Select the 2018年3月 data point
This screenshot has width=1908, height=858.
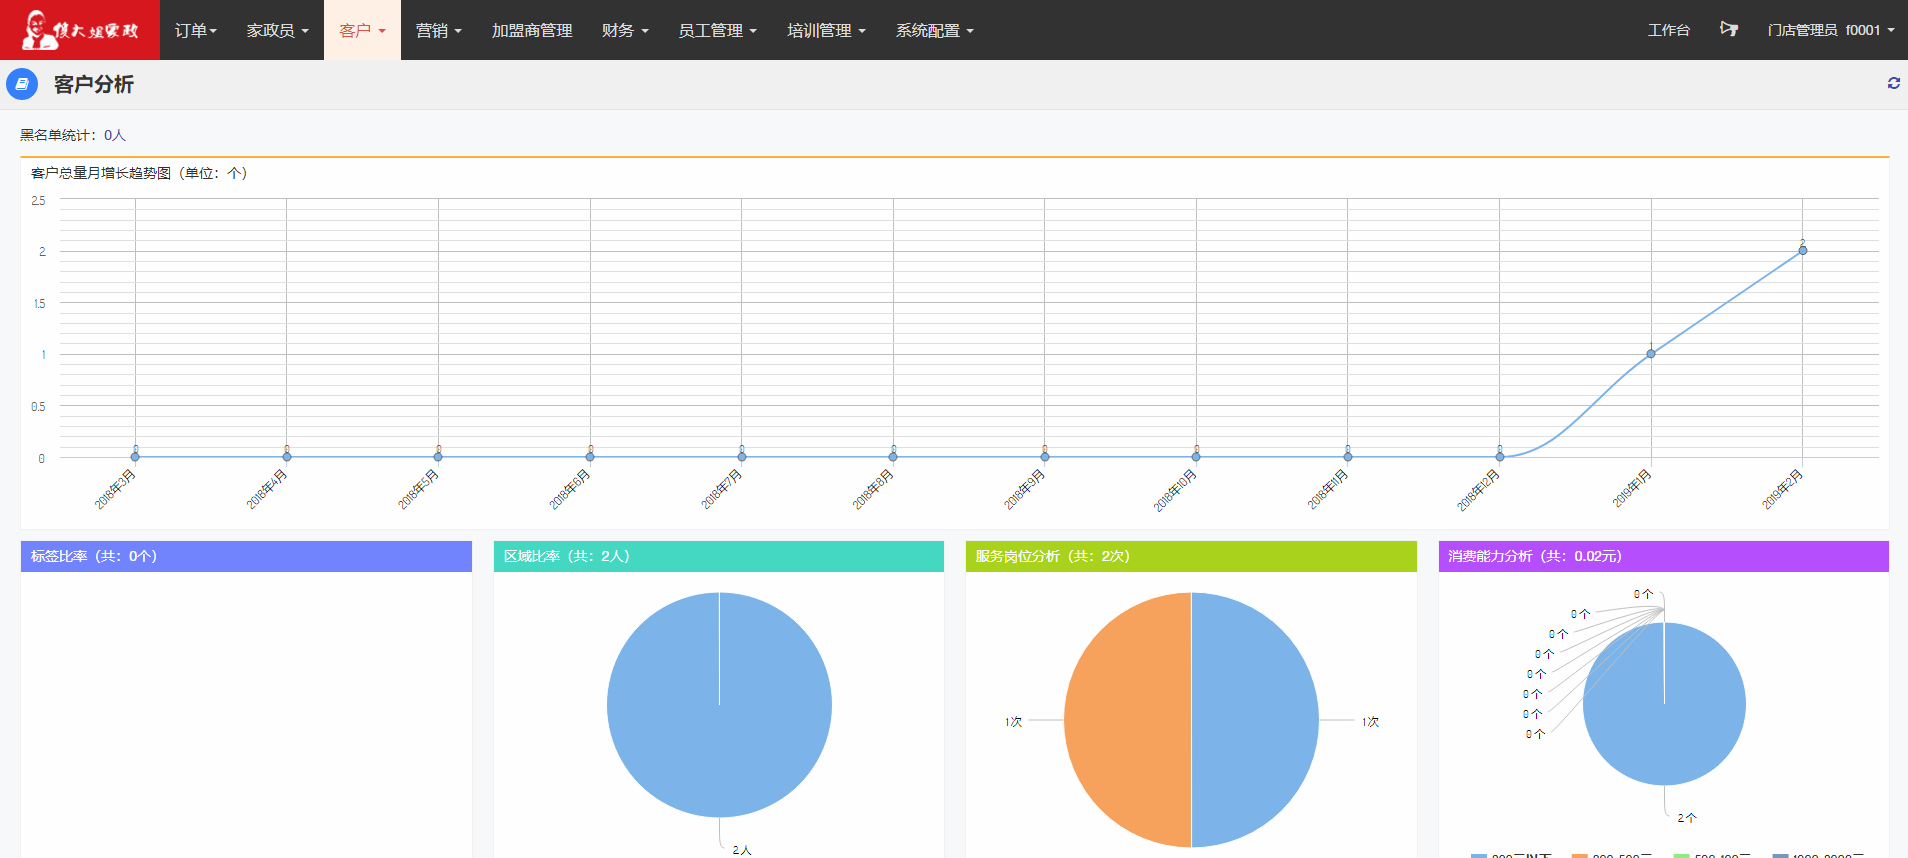[x=135, y=457]
